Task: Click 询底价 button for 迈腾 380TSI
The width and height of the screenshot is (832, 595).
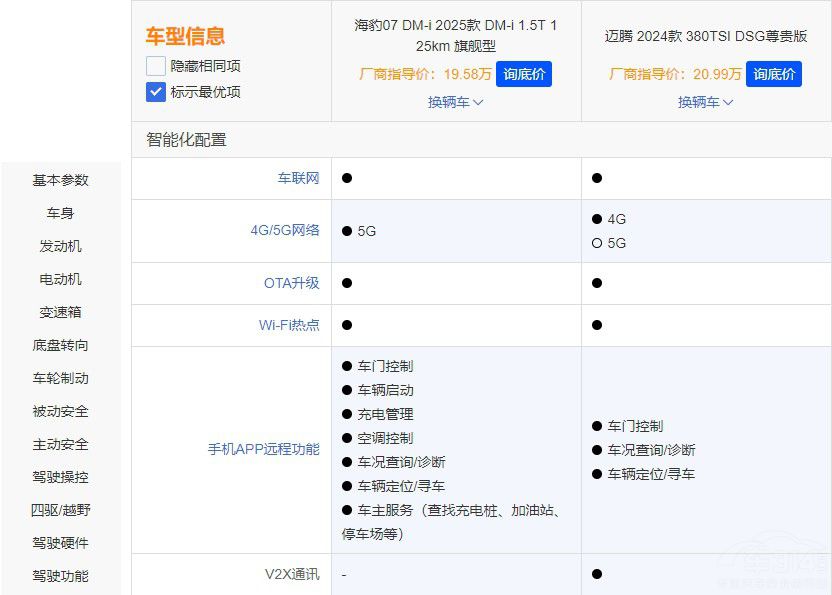Action: point(774,74)
